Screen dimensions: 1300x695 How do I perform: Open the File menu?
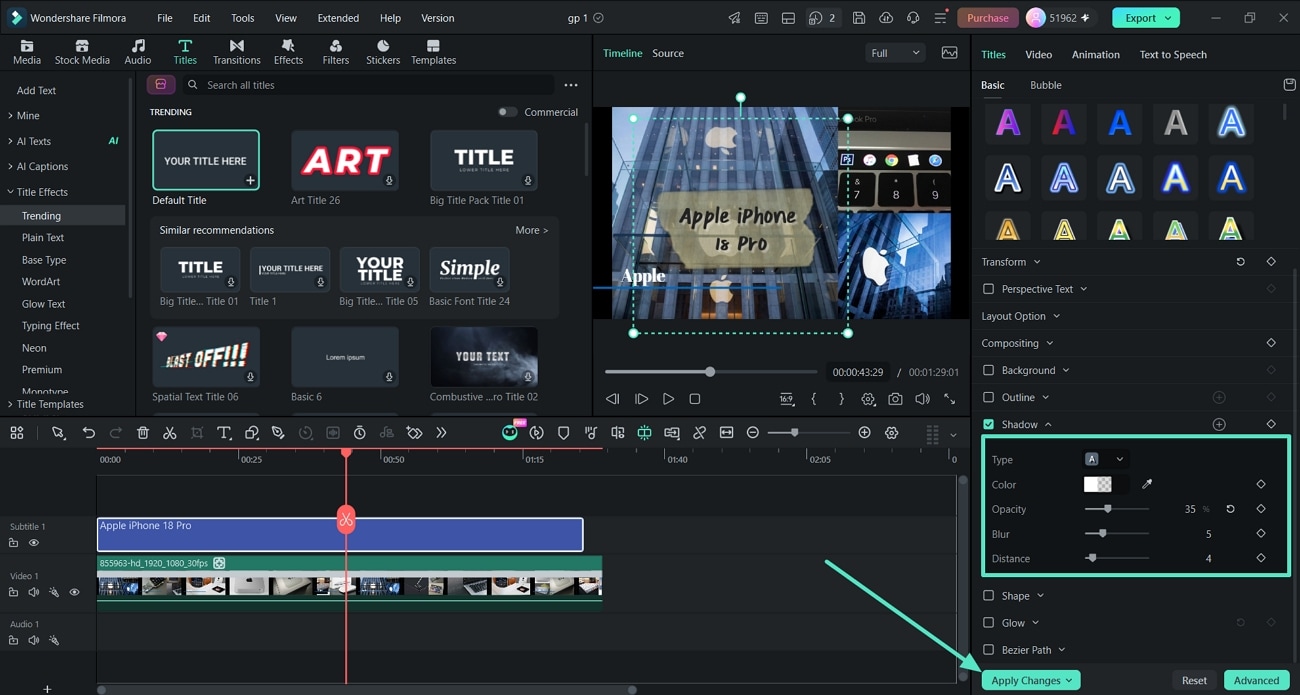pos(164,18)
